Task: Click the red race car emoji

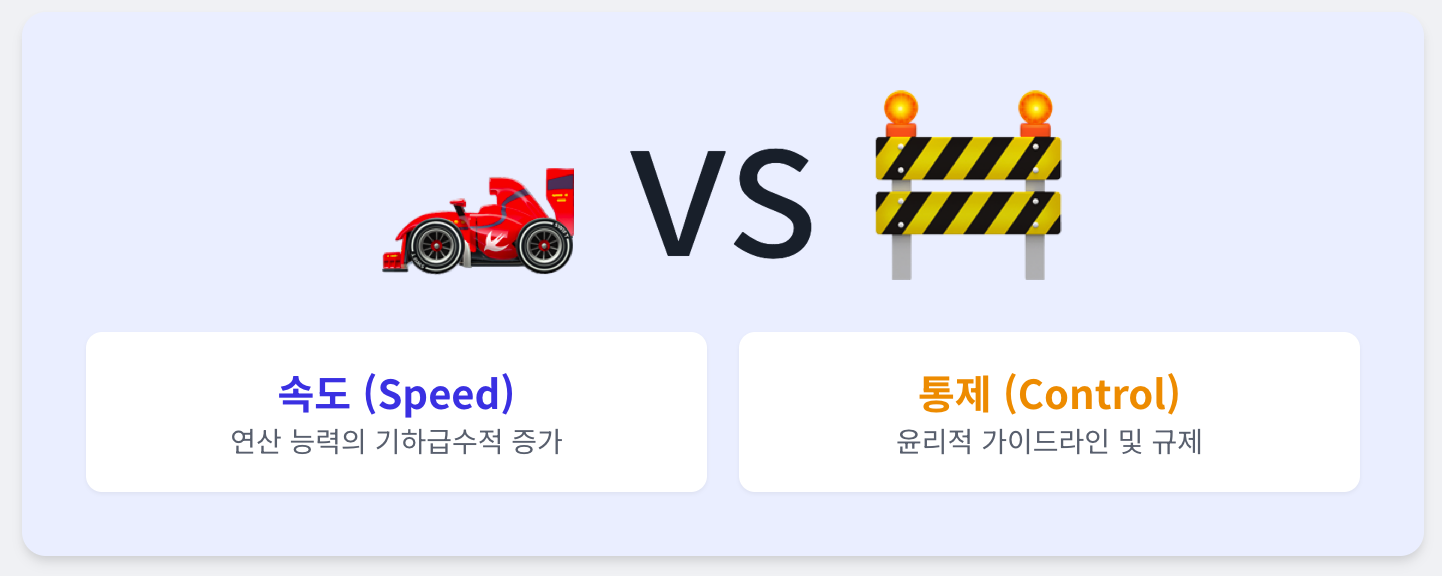Action: [x=479, y=222]
